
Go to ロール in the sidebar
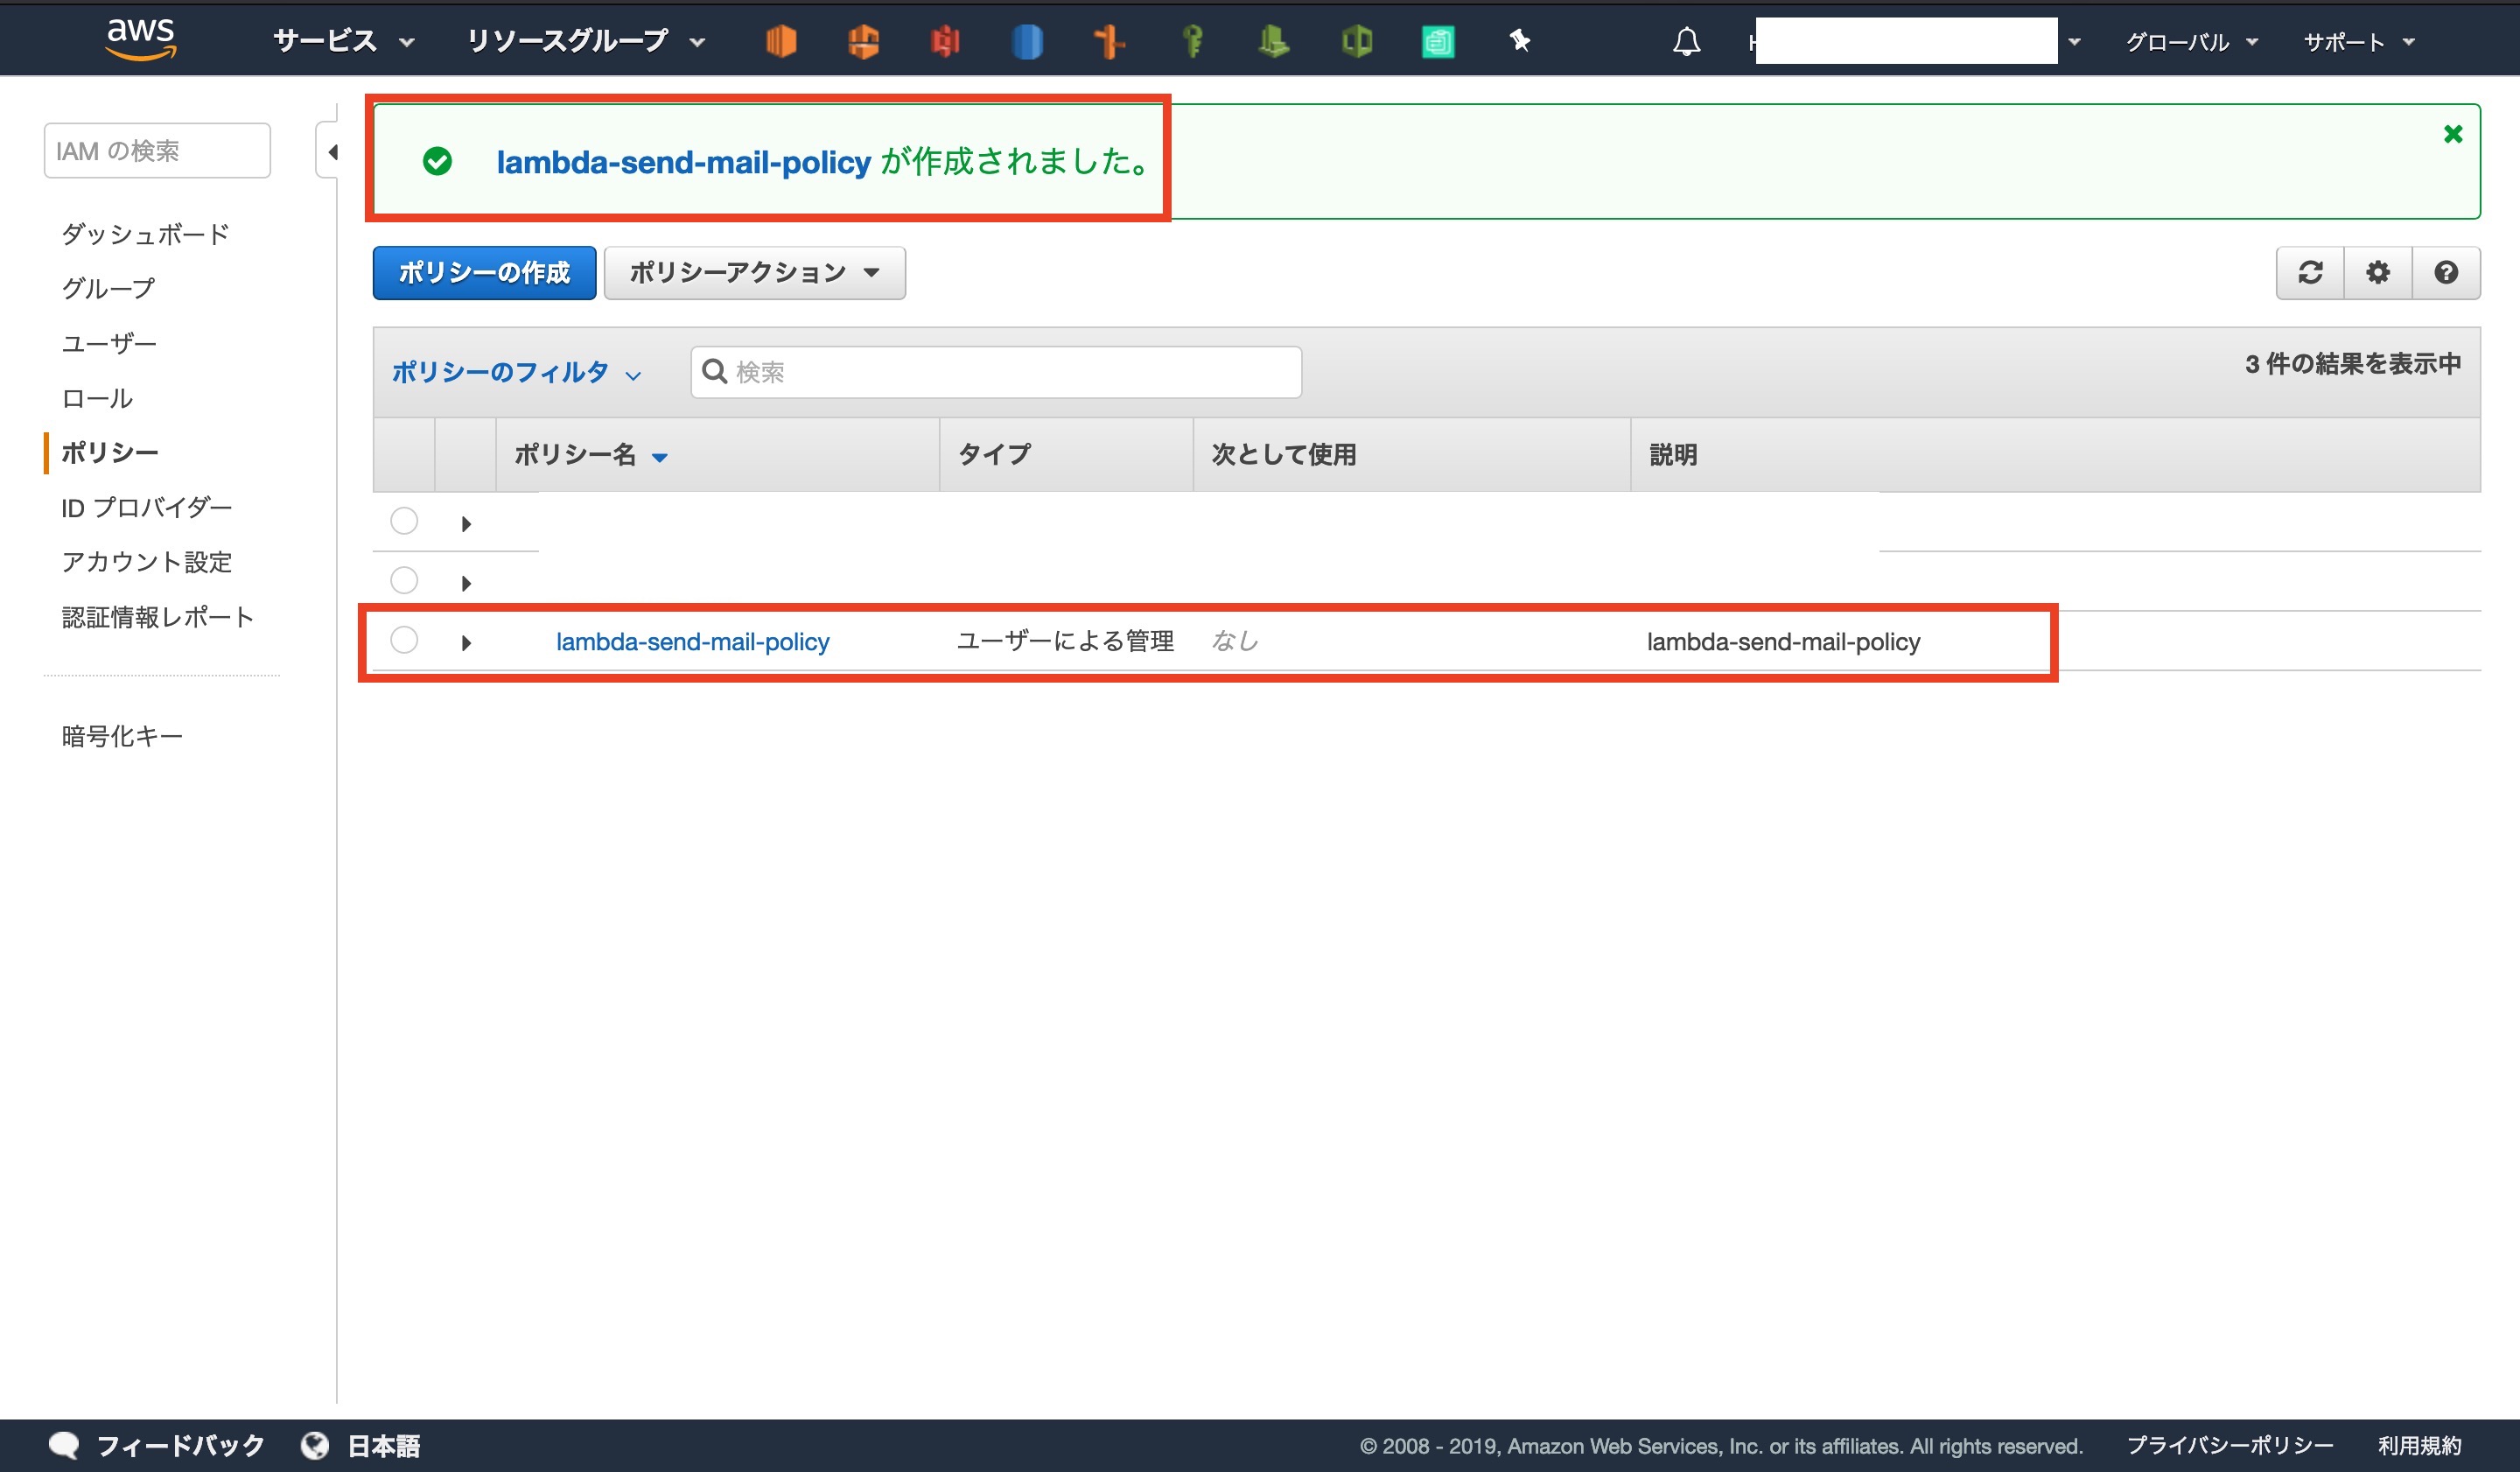point(97,398)
